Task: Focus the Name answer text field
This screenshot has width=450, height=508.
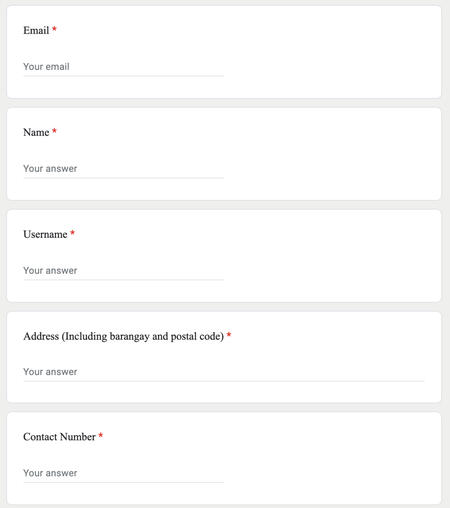Action: [123, 169]
